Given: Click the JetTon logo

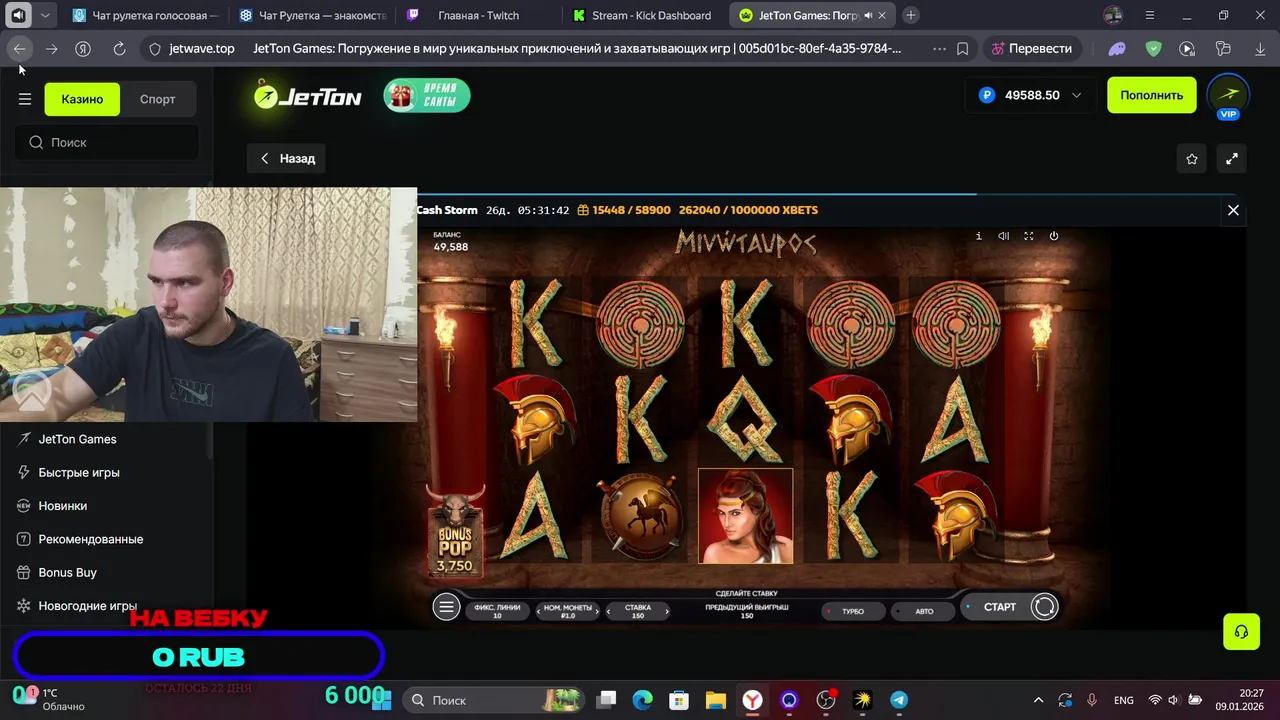Looking at the screenshot, I should click(307, 96).
